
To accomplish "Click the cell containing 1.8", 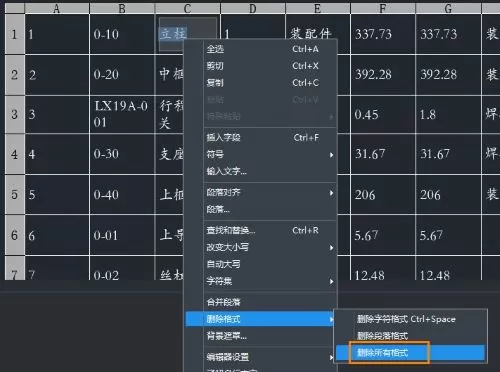I will coord(448,114).
